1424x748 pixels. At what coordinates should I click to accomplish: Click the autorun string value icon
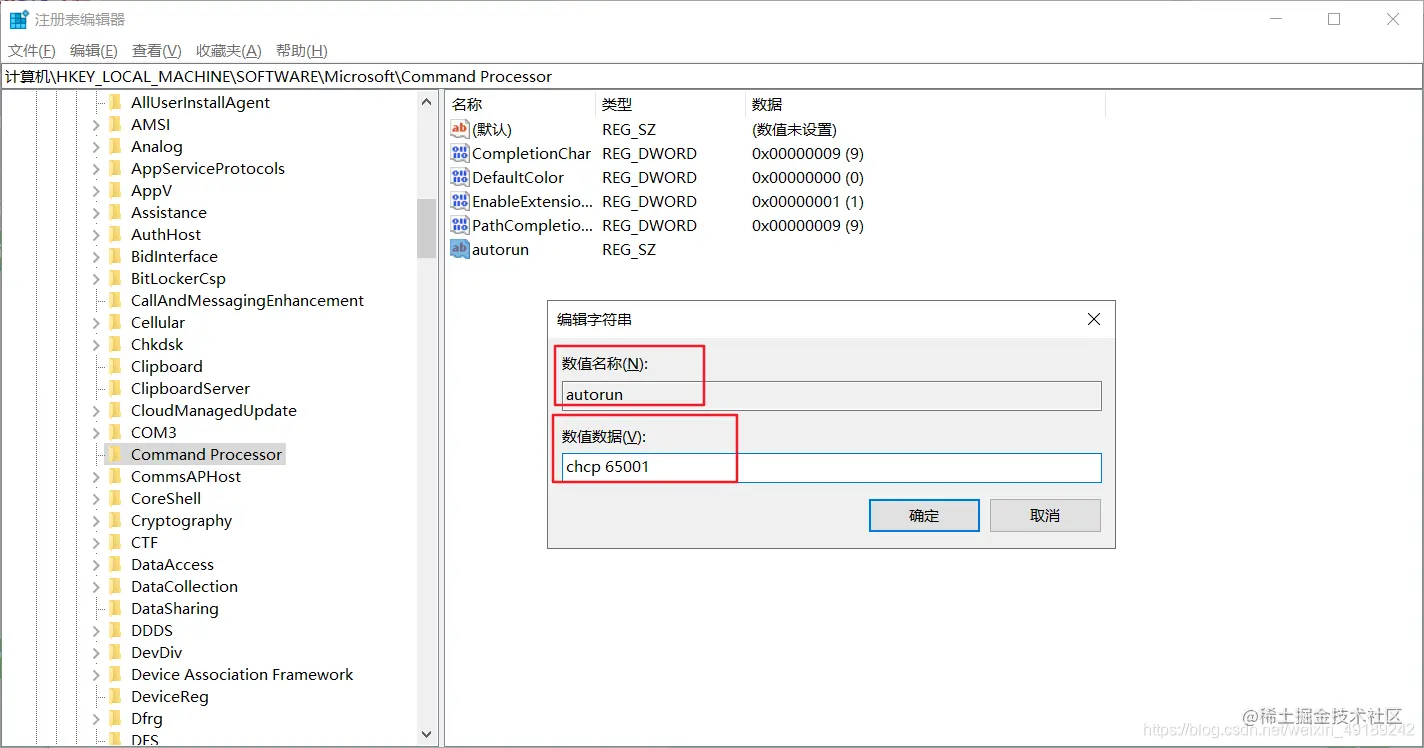click(460, 249)
